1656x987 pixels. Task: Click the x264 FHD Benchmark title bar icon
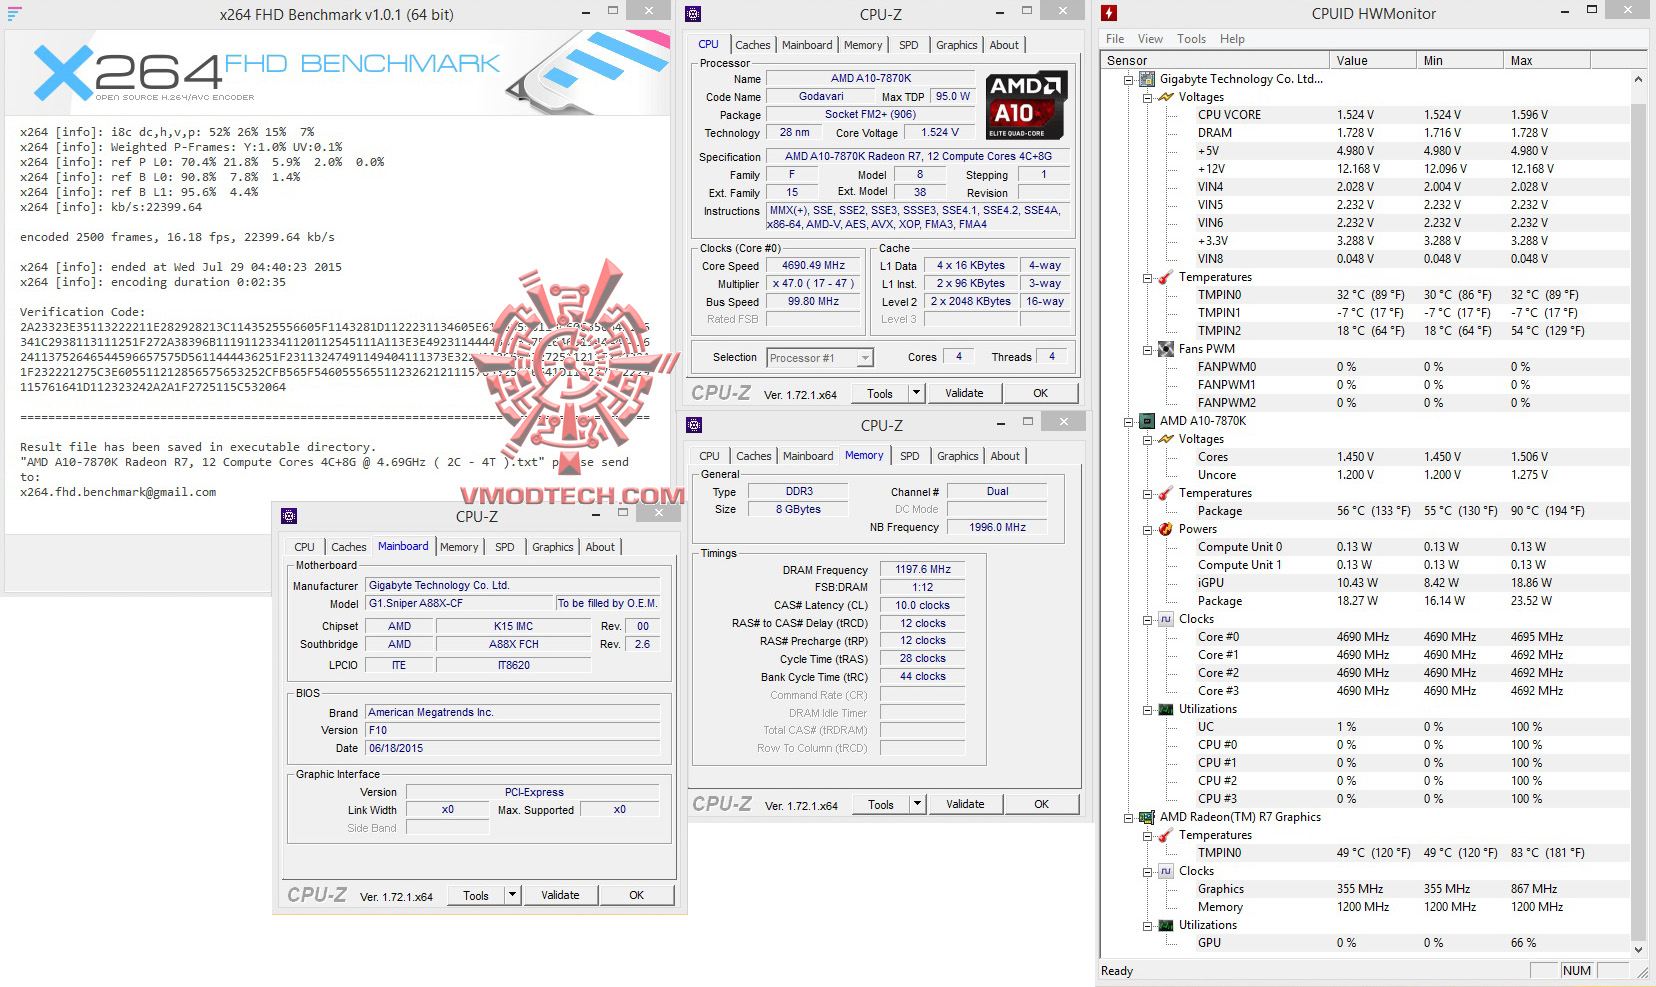pos(14,14)
